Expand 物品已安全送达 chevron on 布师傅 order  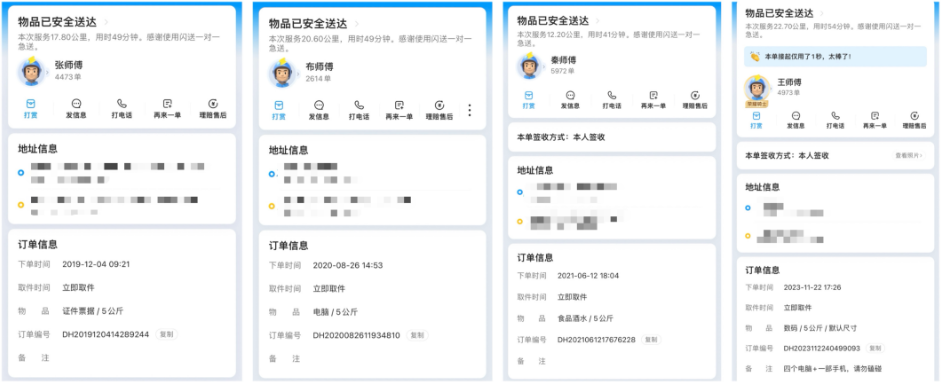[x=357, y=24]
